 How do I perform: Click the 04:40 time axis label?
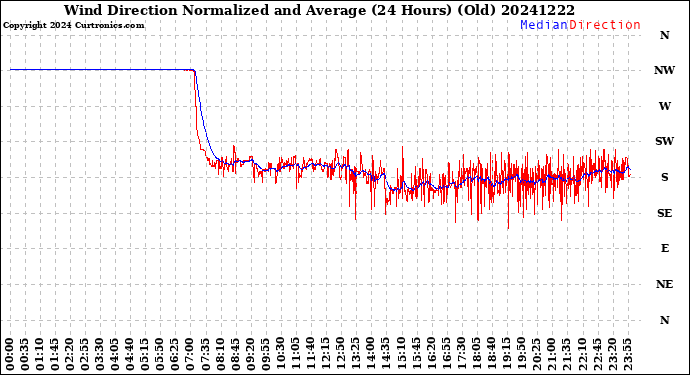tap(130, 354)
